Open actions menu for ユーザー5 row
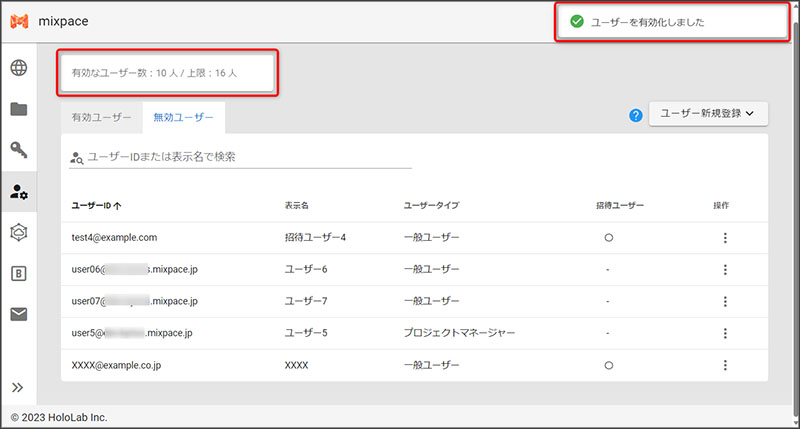 point(724,333)
